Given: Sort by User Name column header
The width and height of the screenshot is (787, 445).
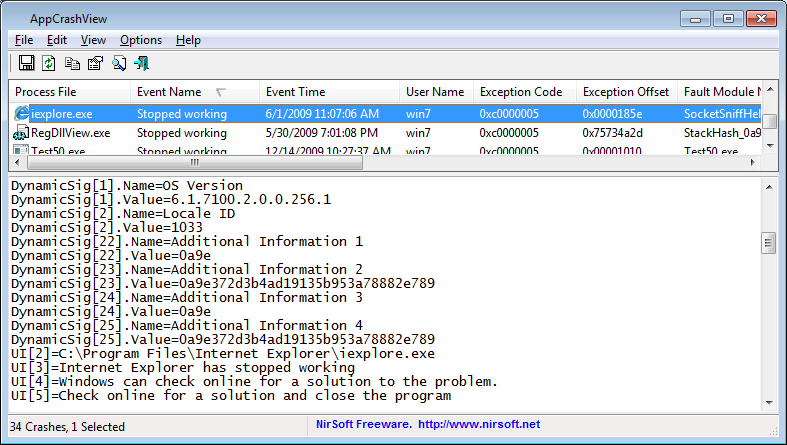Looking at the screenshot, I should 437,92.
